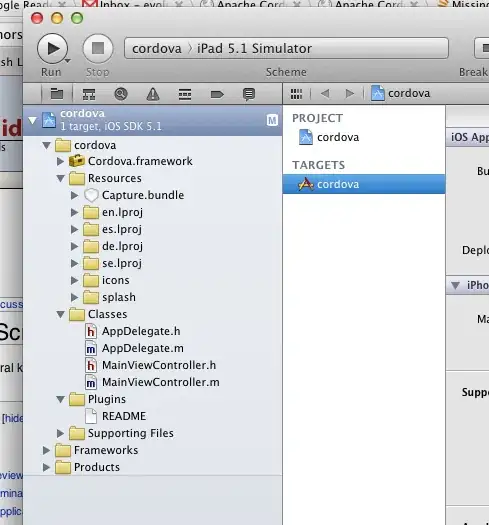Go back with the left arrow in jump bar
The width and height of the screenshot is (489, 525).
325,93
